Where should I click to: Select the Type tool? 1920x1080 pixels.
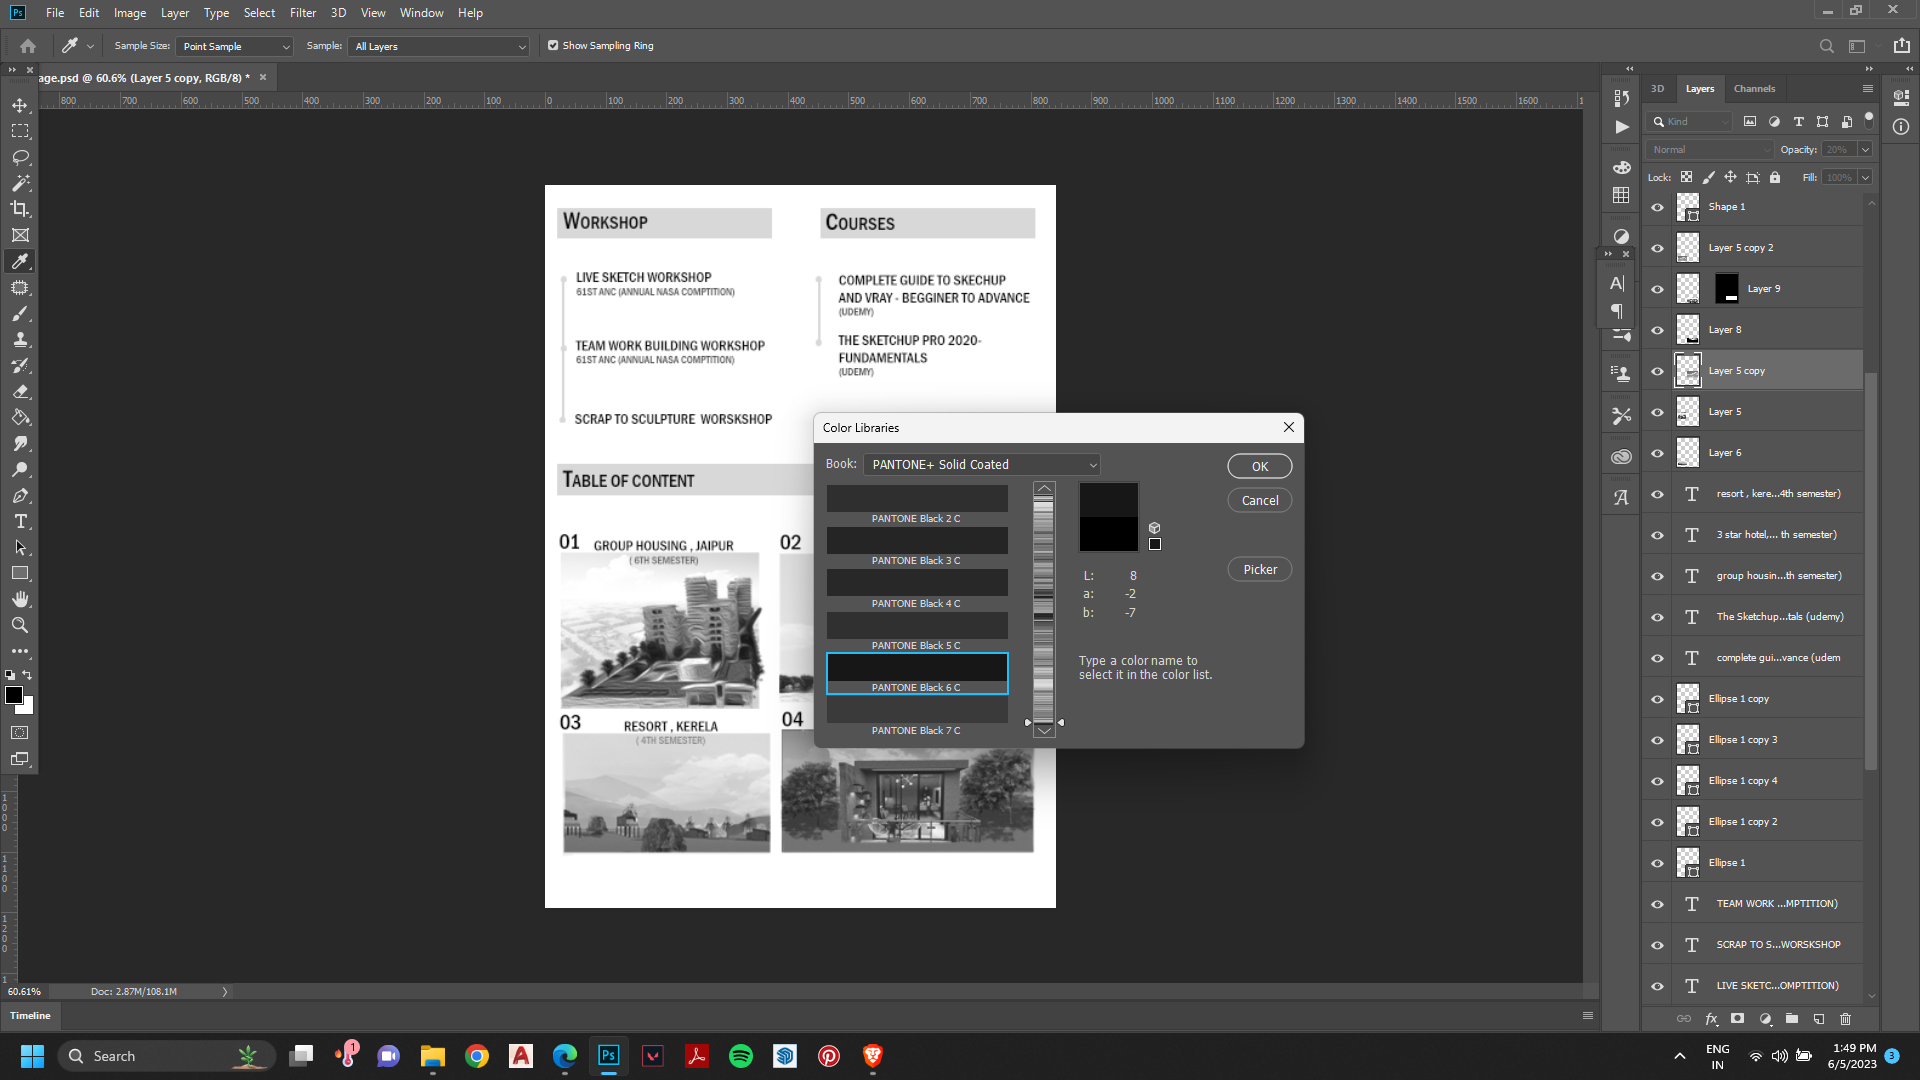click(20, 521)
